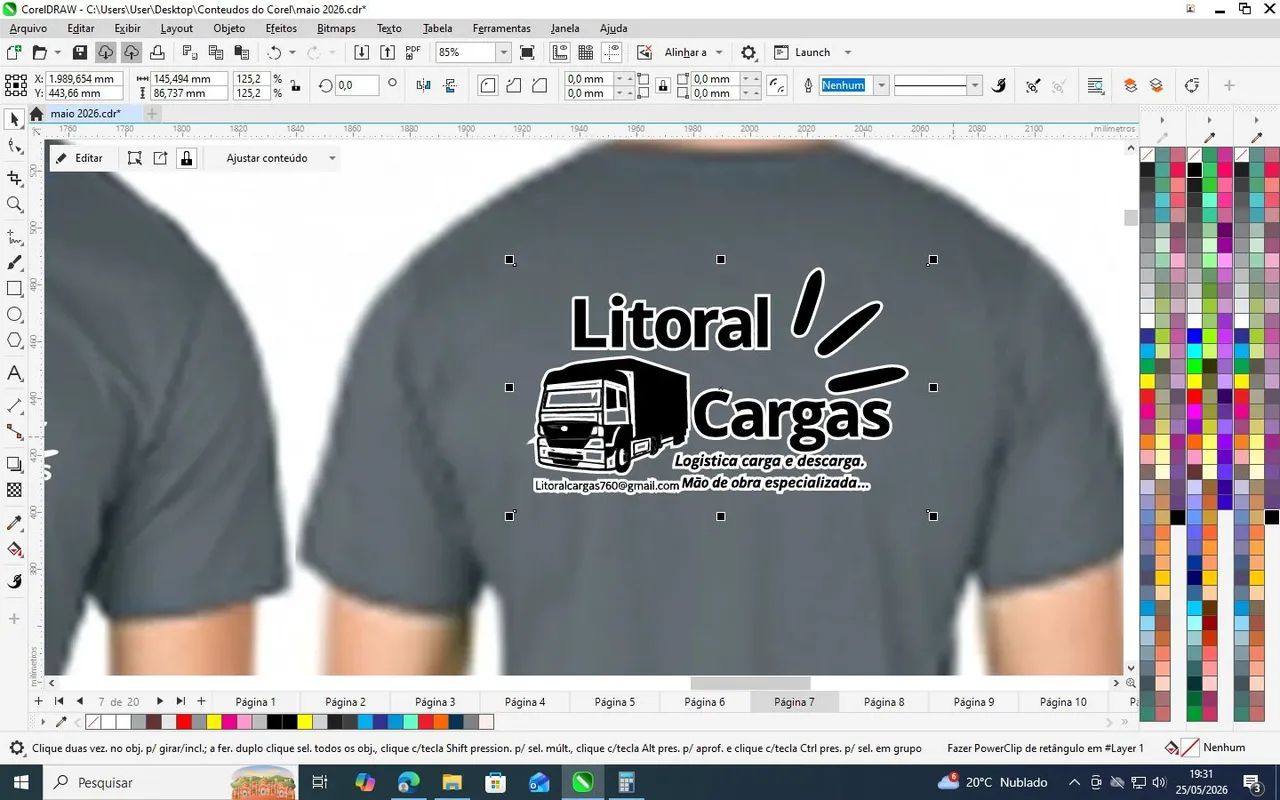Switch to Página 8 tab
Image resolution: width=1280 pixels, height=800 pixels.
coord(884,702)
